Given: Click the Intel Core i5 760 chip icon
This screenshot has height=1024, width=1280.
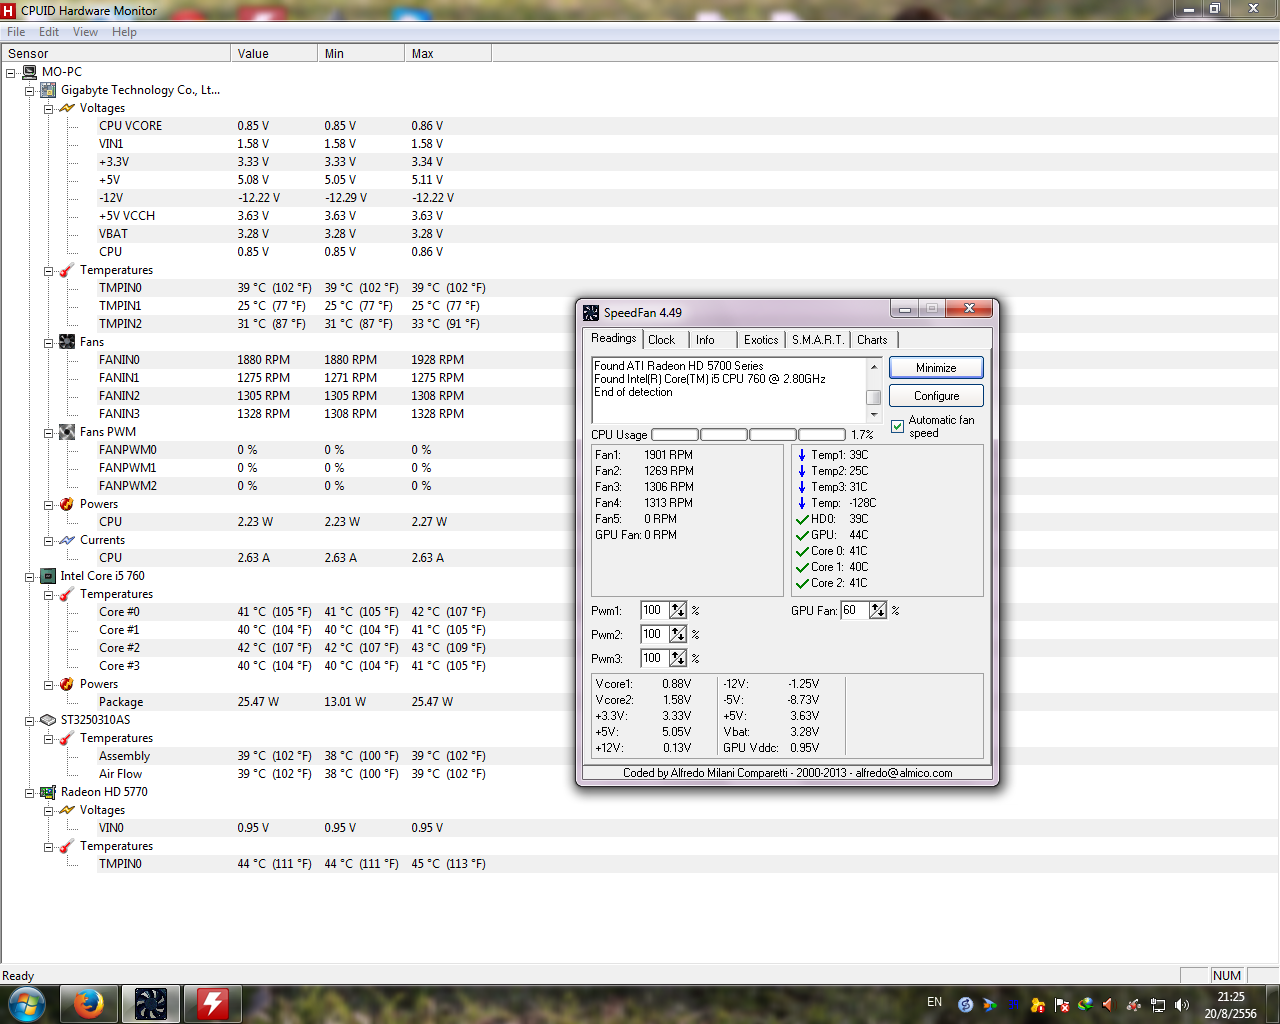Looking at the screenshot, I should click(48, 576).
